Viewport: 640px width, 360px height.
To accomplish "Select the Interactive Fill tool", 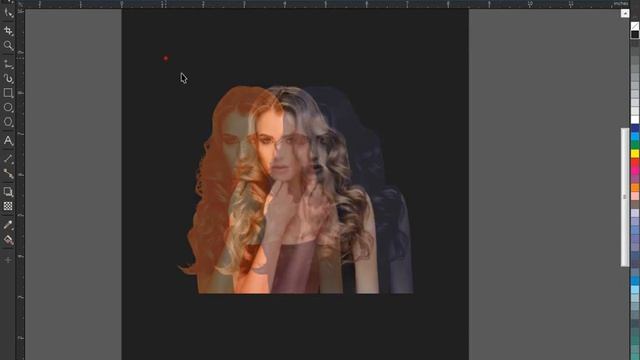I will pos(8,240).
